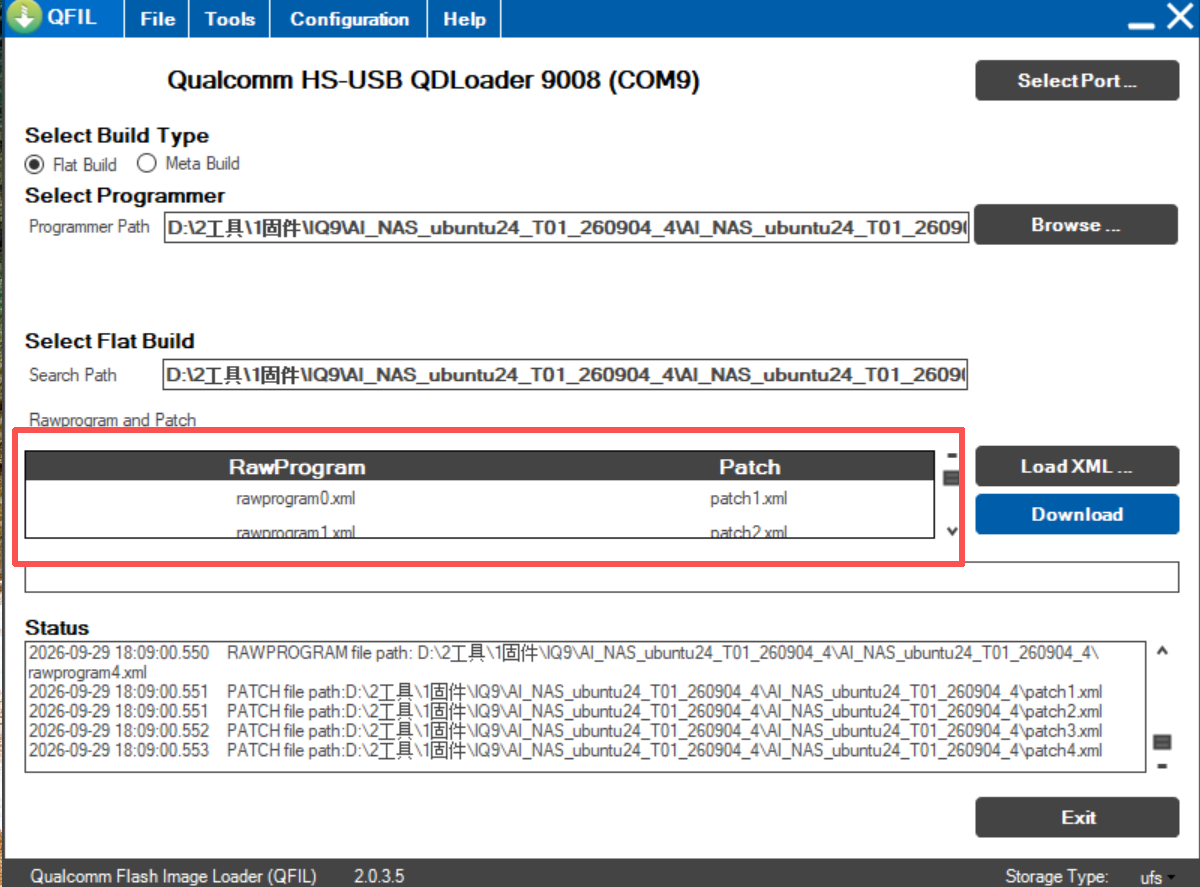Screen dimensions: 1200x887
Task: Open the Help menu
Action: point(464,19)
